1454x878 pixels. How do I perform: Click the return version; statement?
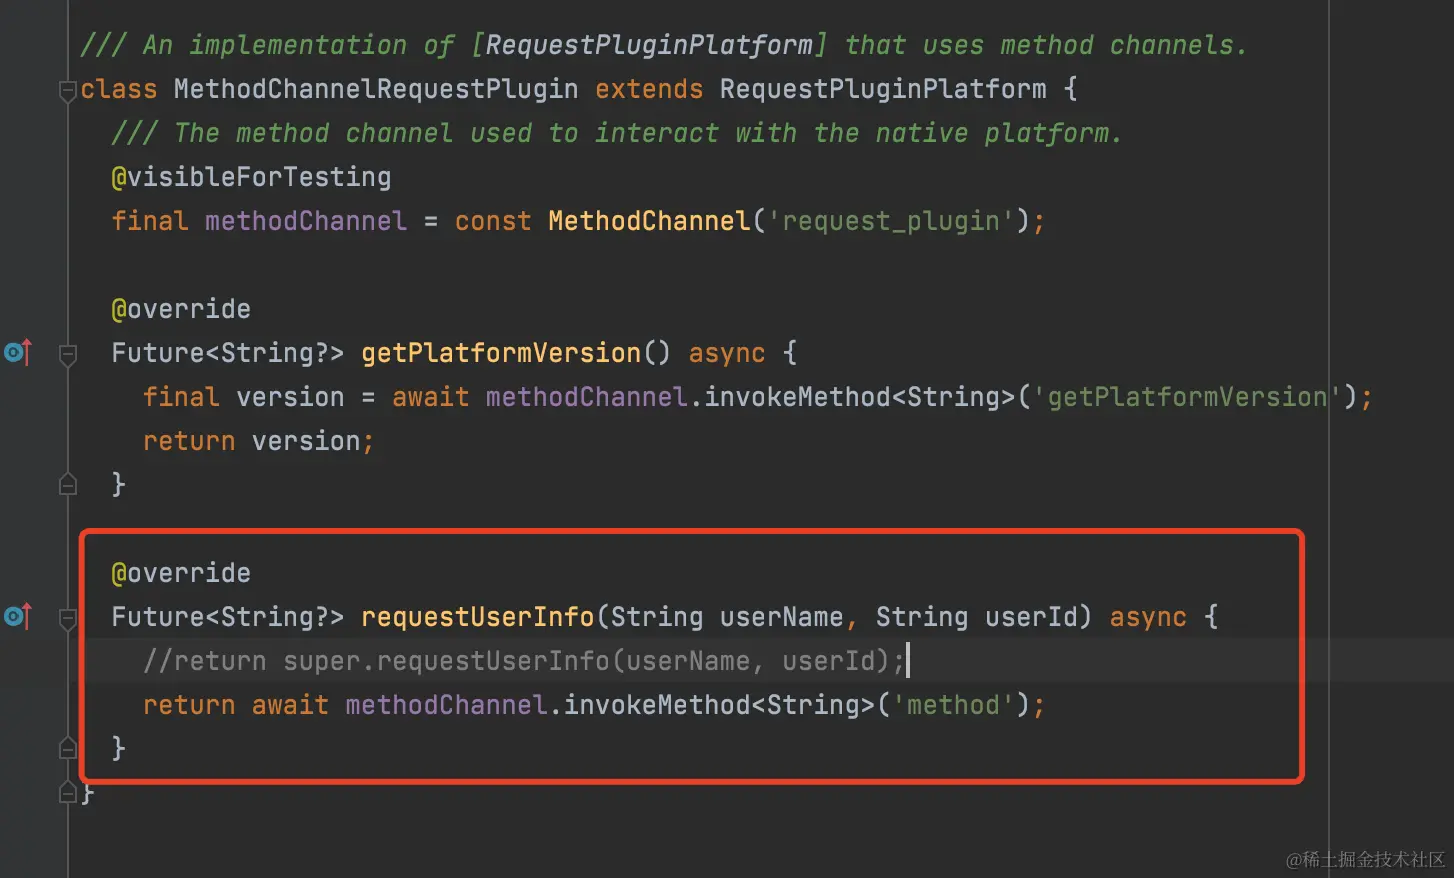(x=258, y=441)
